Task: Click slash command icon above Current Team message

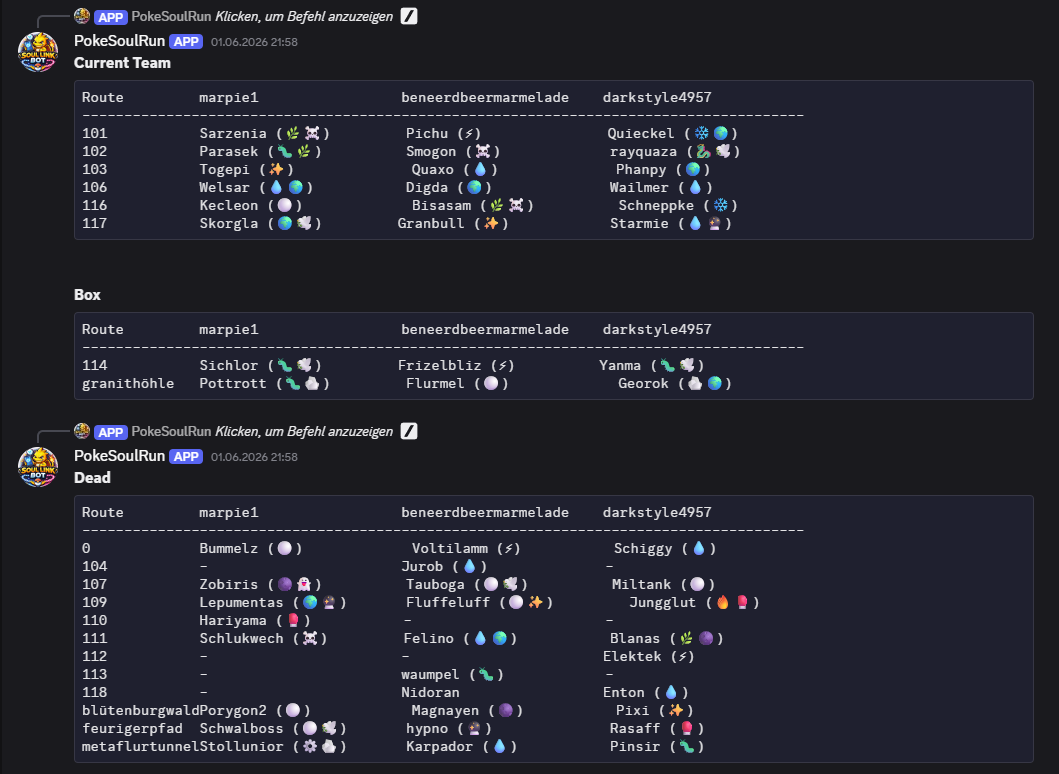Action: (x=409, y=16)
